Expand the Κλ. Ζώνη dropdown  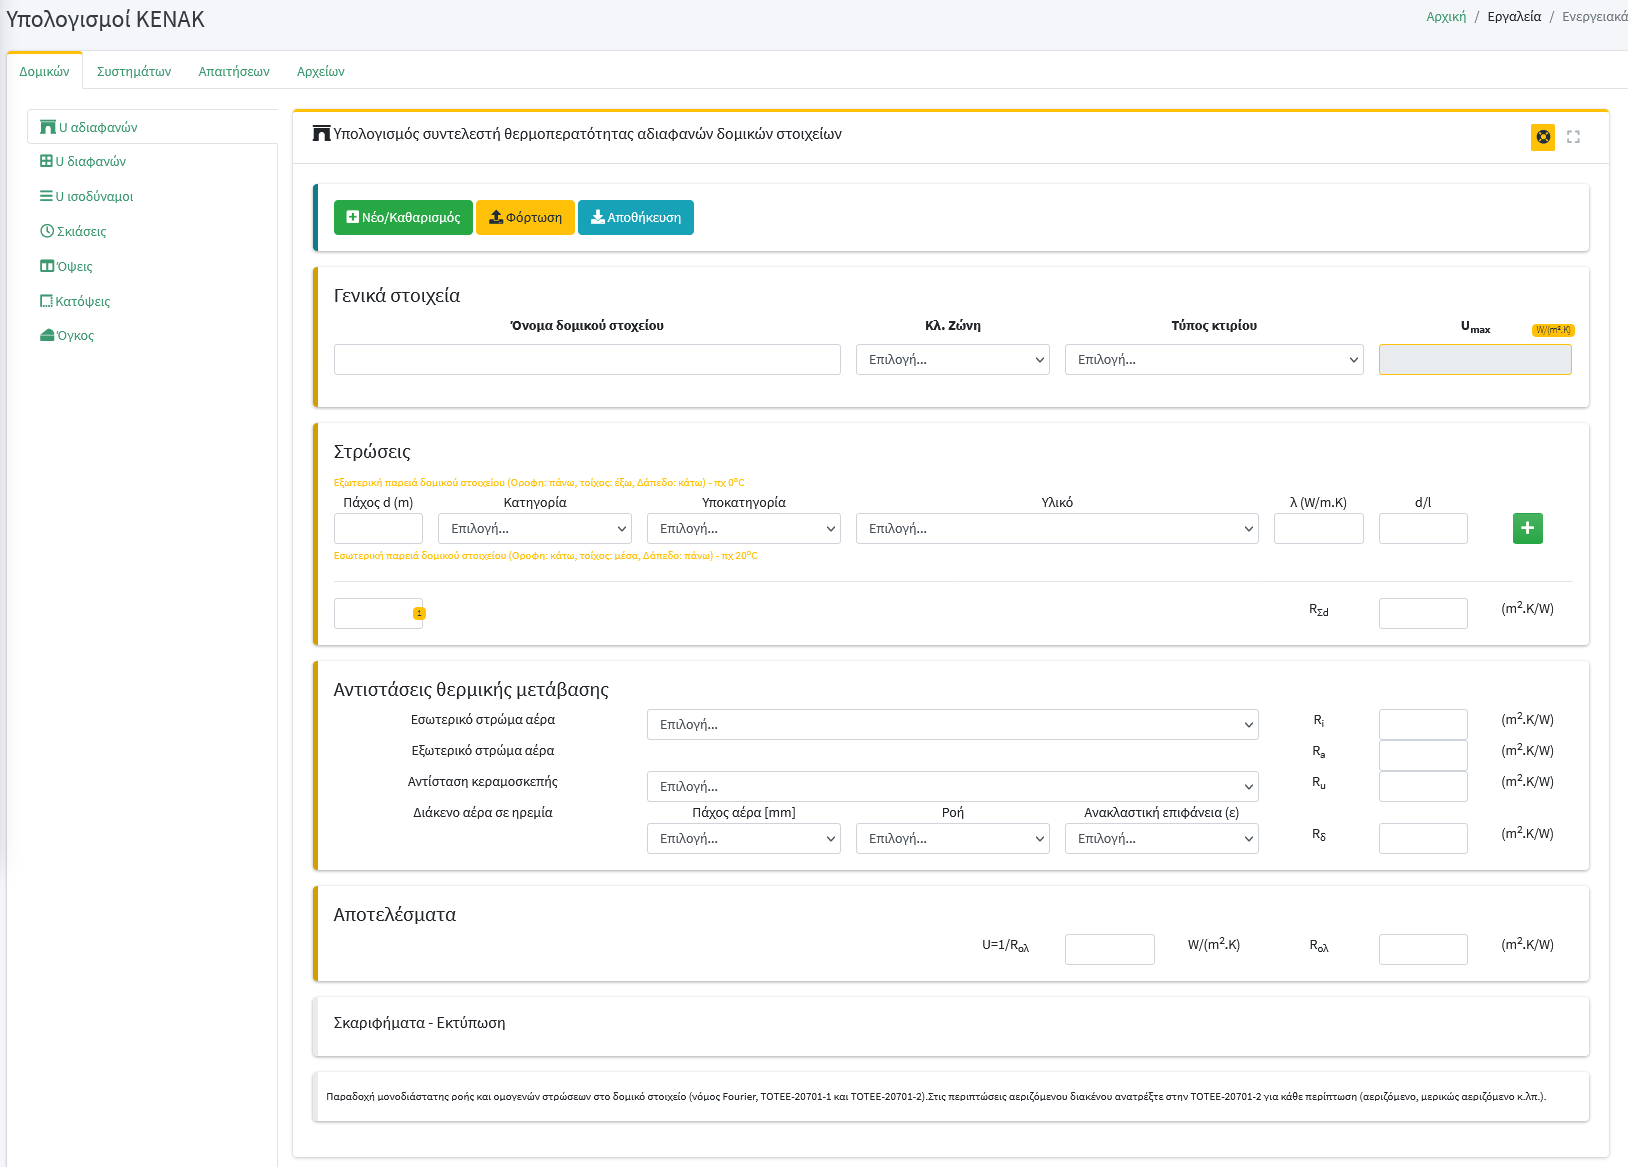click(x=952, y=360)
